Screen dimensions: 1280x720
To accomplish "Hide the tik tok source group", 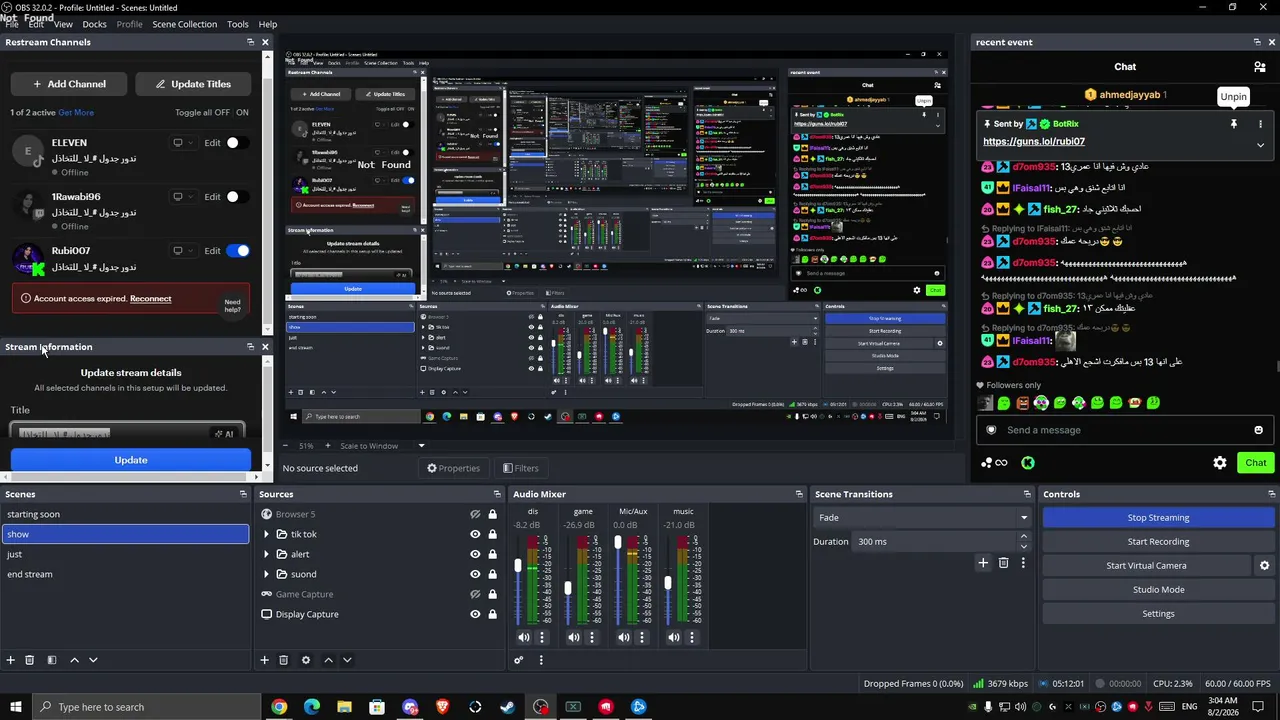I will click(475, 534).
